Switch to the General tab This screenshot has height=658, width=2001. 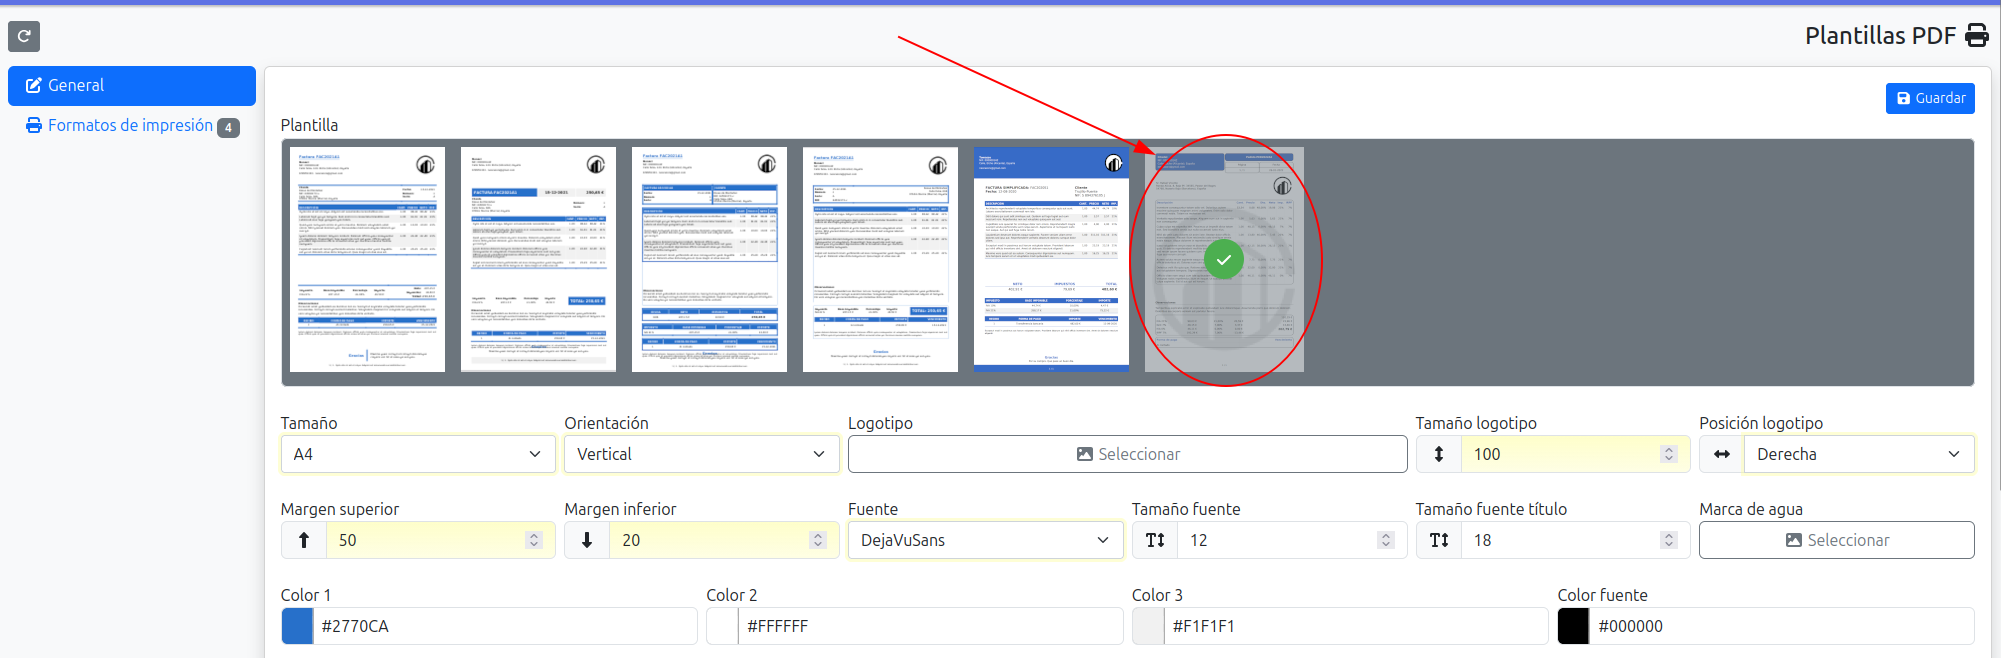click(x=131, y=86)
